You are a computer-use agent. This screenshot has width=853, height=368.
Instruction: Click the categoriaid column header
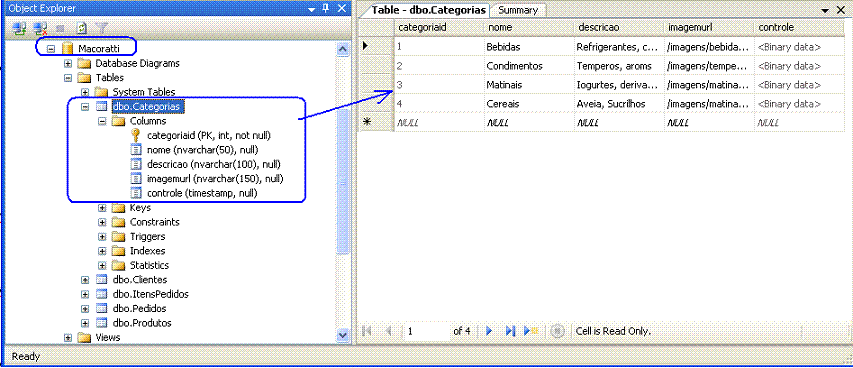[439, 27]
